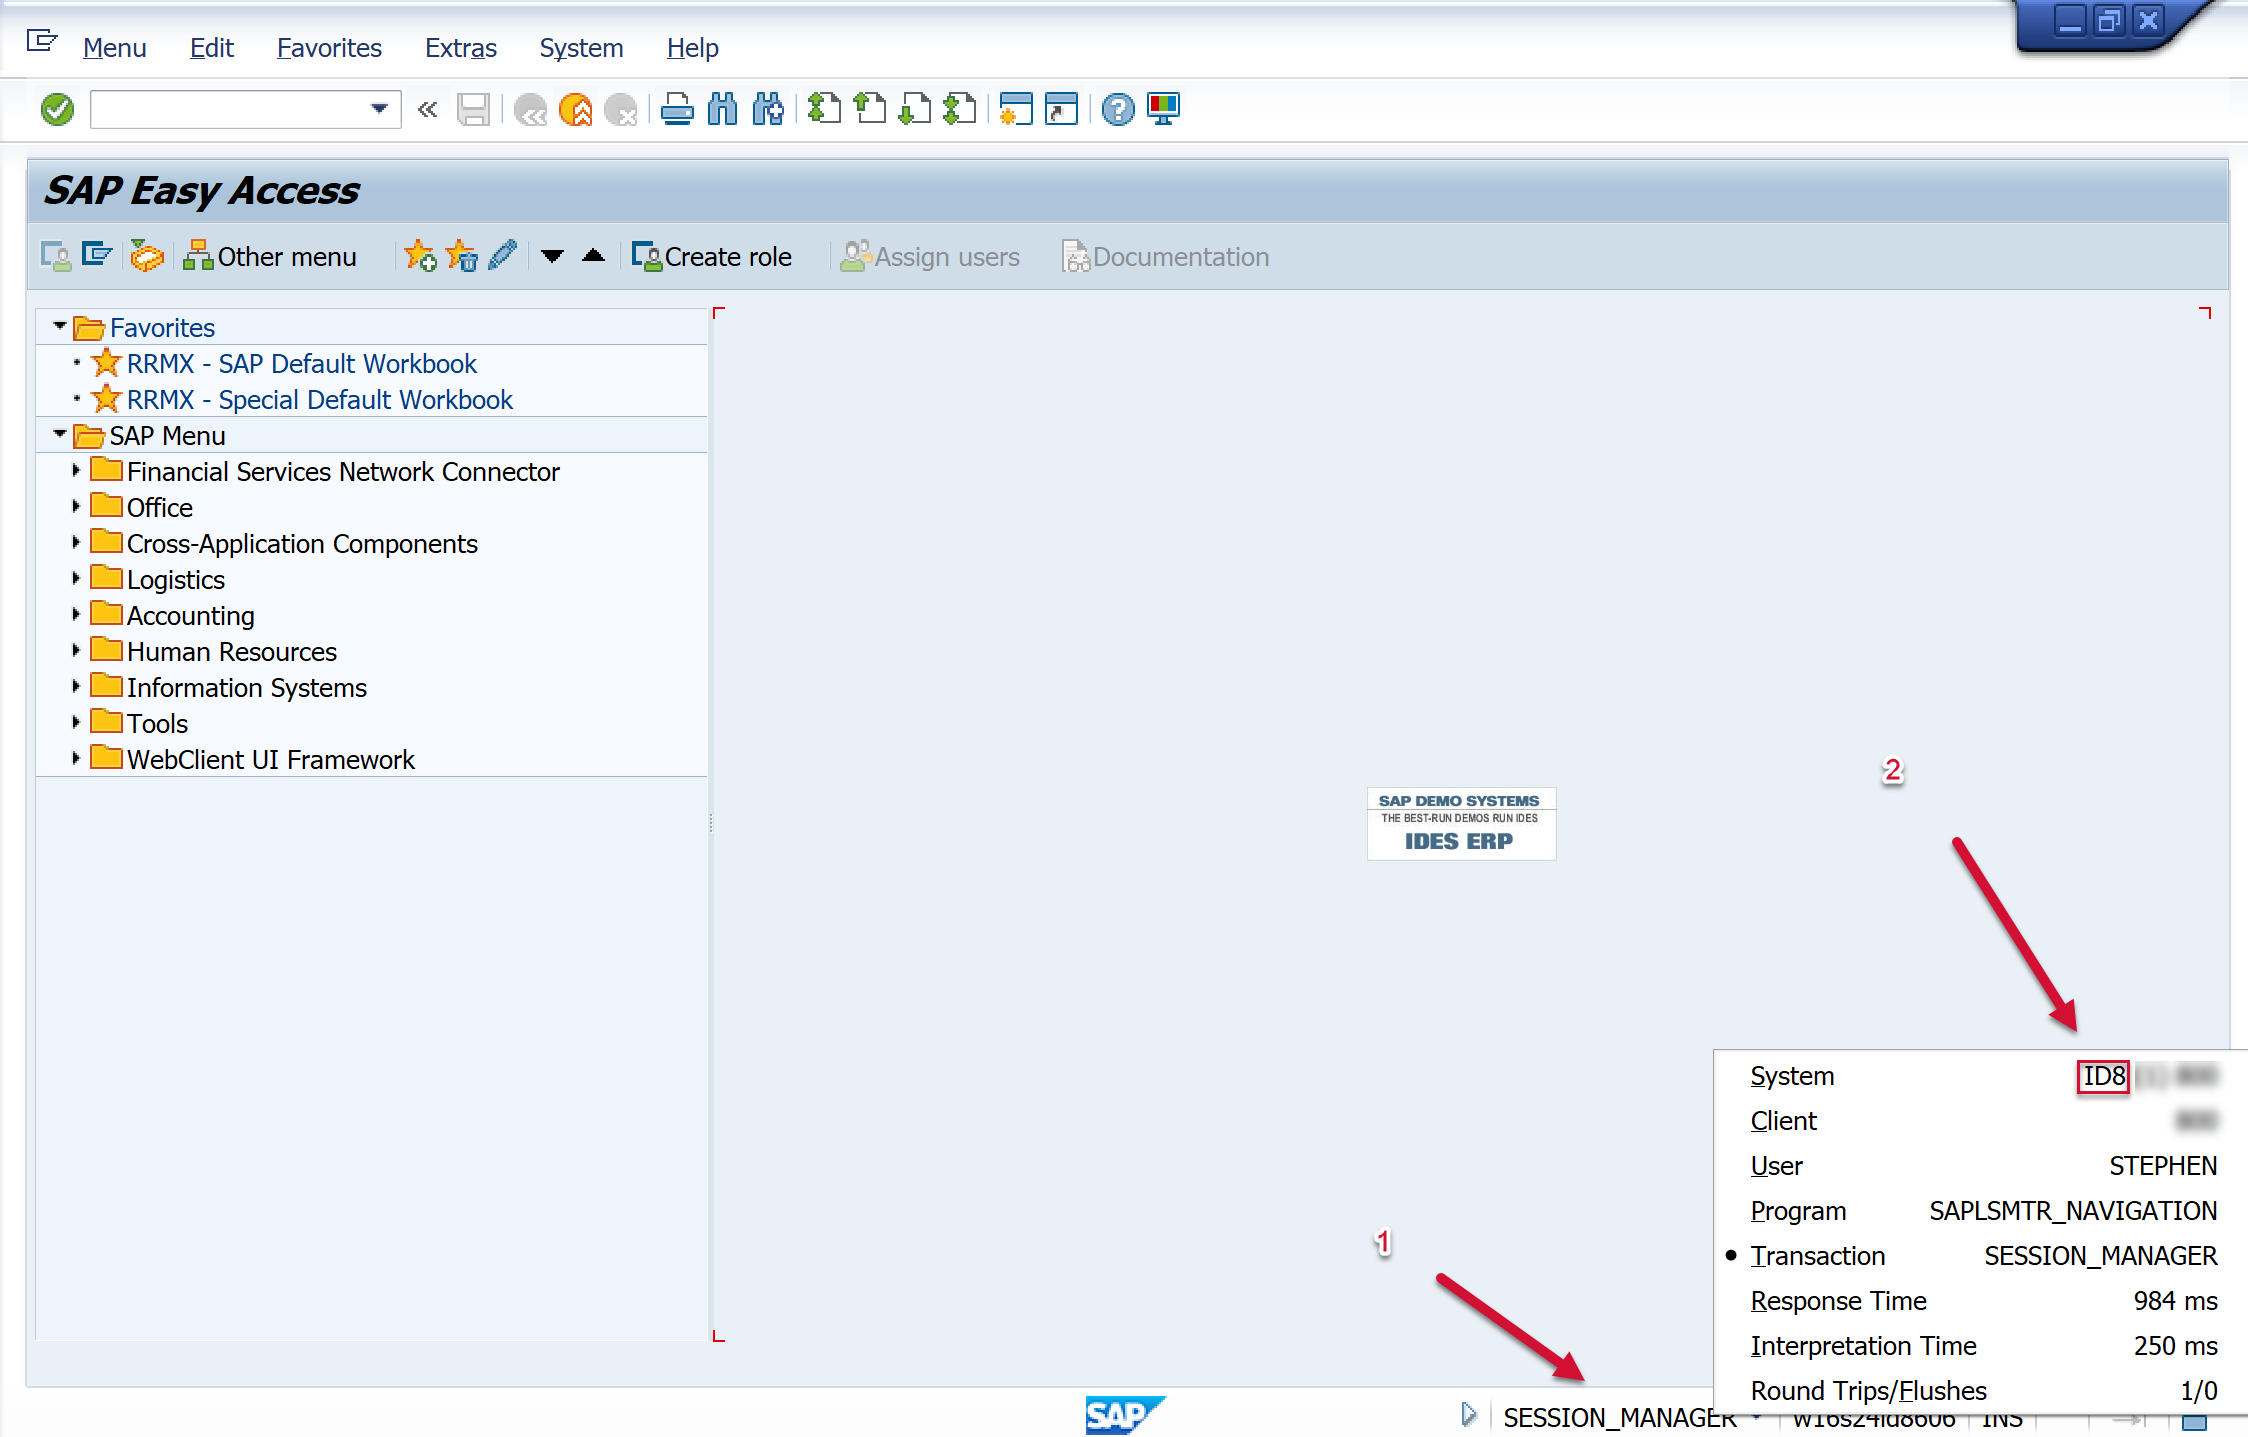The height and width of the screenshot is (1437, 2248).
Task: Select the Transaction option in status popup
Action: pyautogui.click(x=1817, y=1256)
